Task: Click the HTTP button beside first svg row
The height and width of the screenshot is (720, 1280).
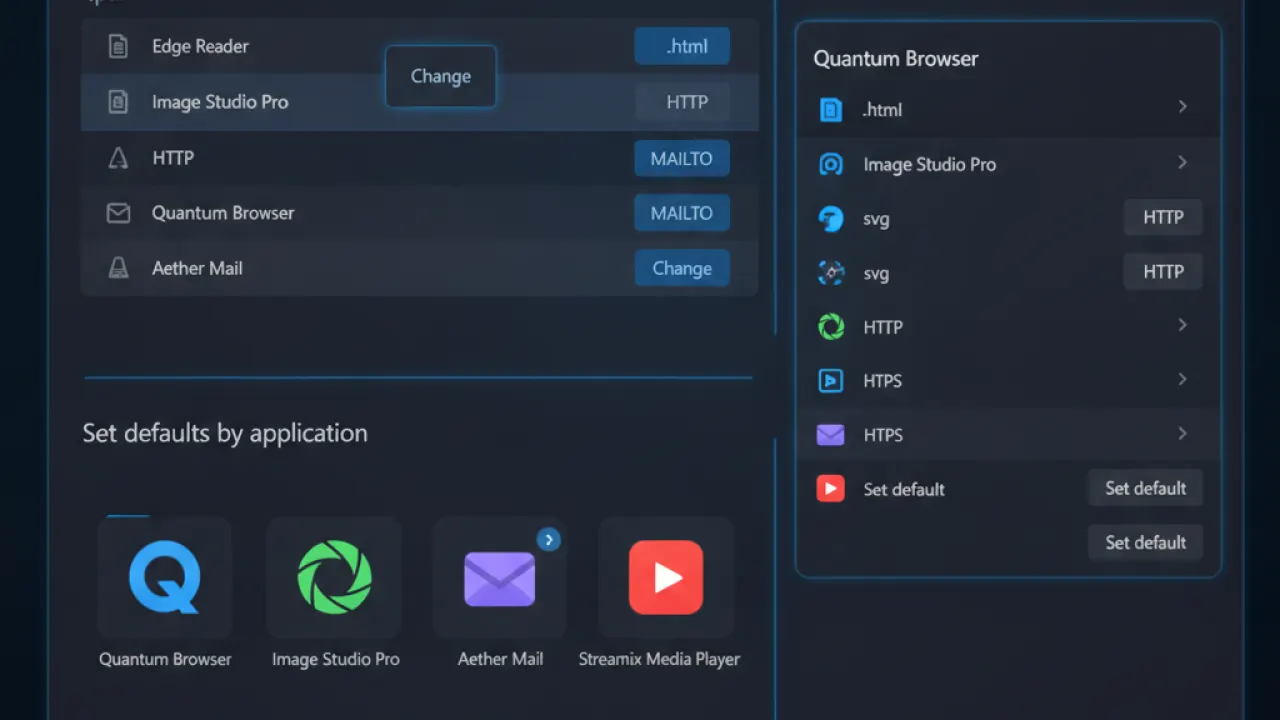Action: 1163,217
